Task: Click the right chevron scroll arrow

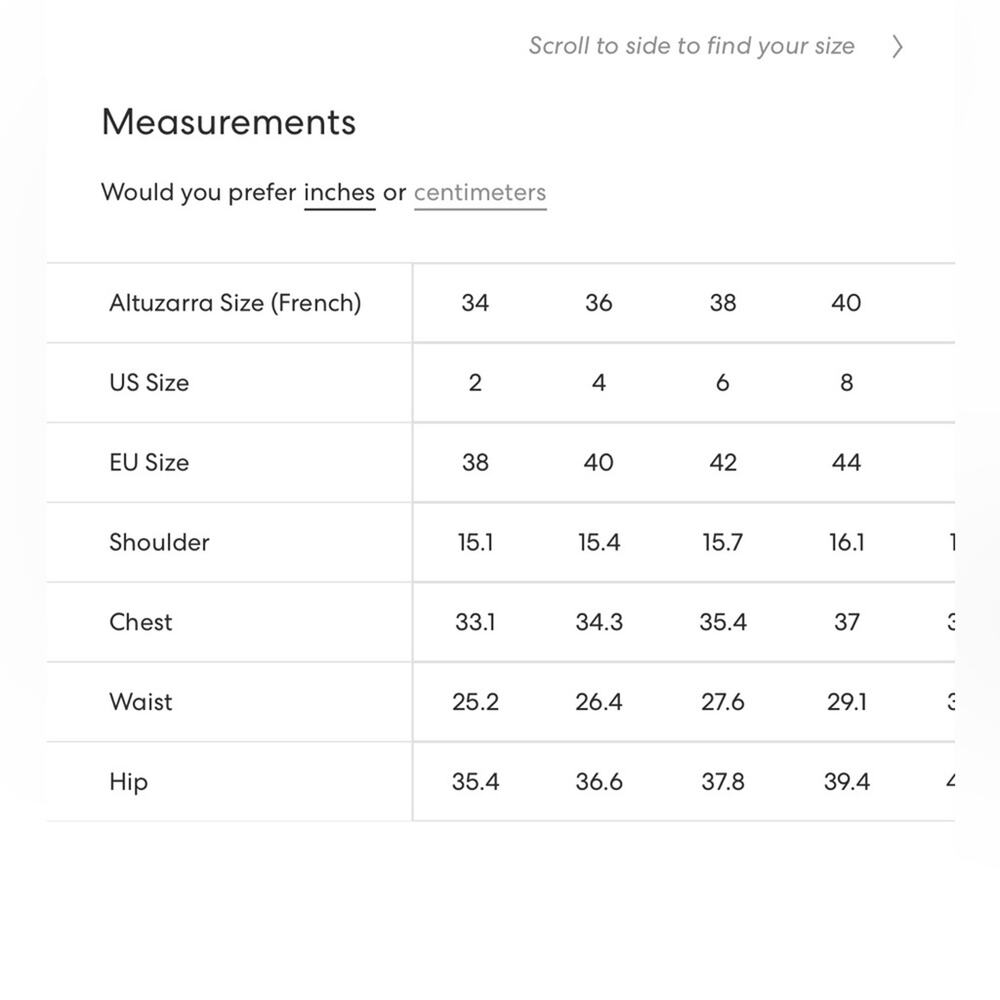Action: (x=897, y=47)
